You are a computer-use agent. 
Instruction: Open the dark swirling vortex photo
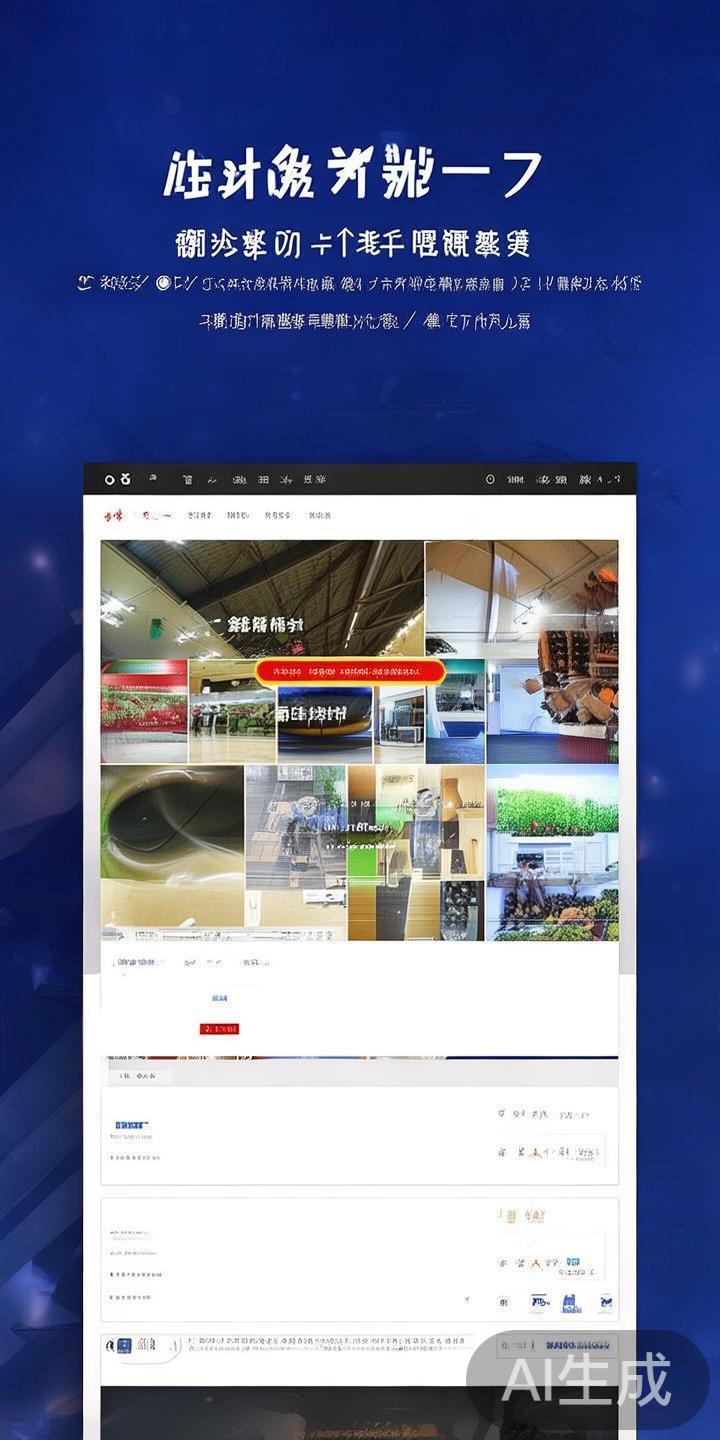point(172,846)
